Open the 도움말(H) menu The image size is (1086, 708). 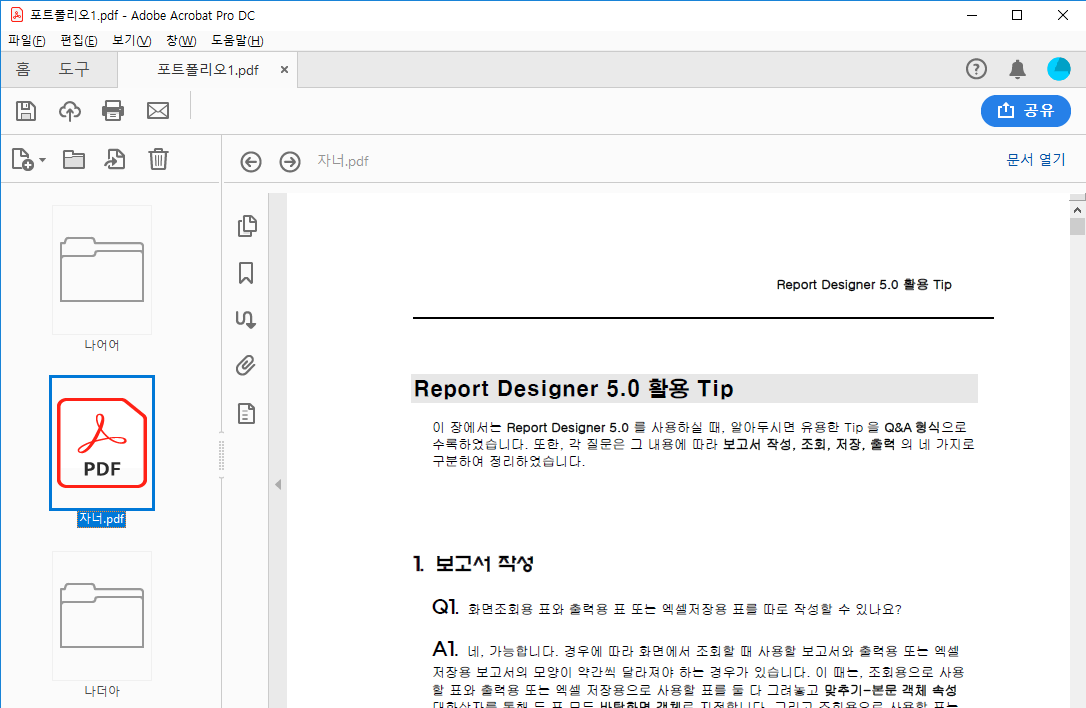click(x=238, y=41)
